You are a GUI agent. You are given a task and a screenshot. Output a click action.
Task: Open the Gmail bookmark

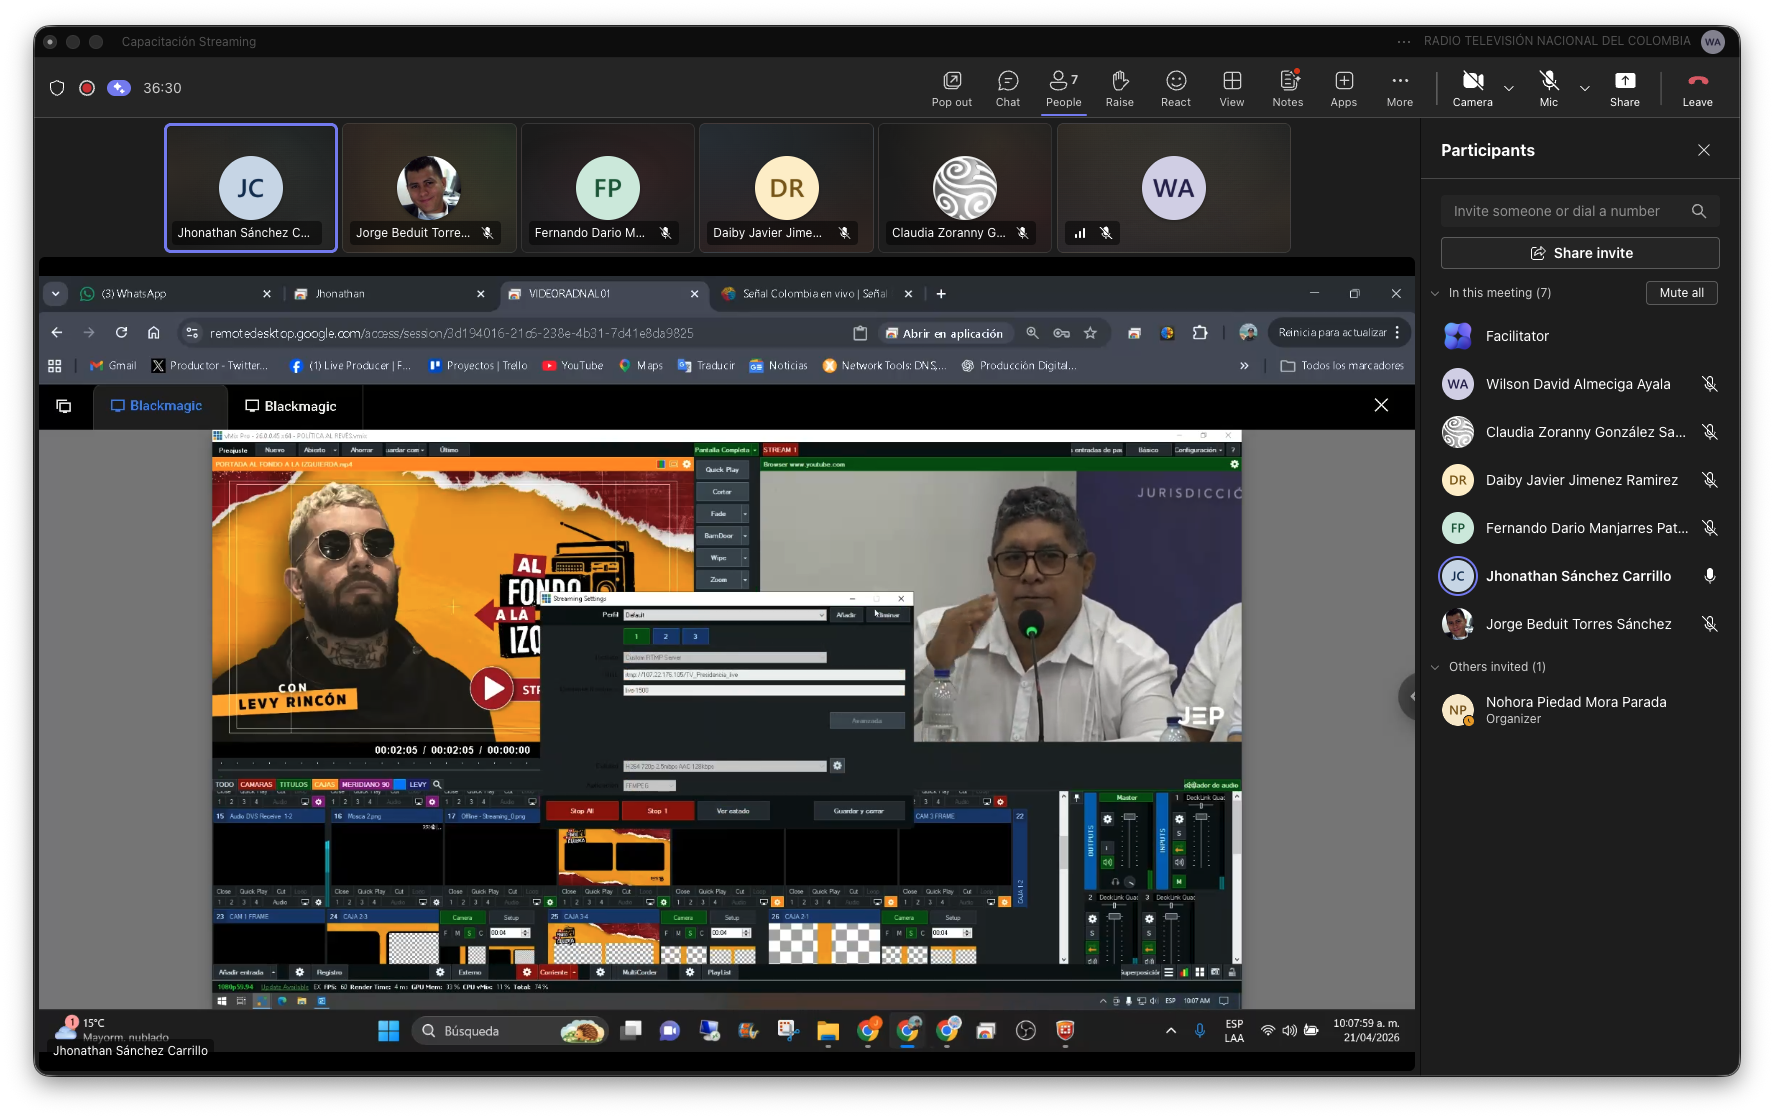pos(113,366)
